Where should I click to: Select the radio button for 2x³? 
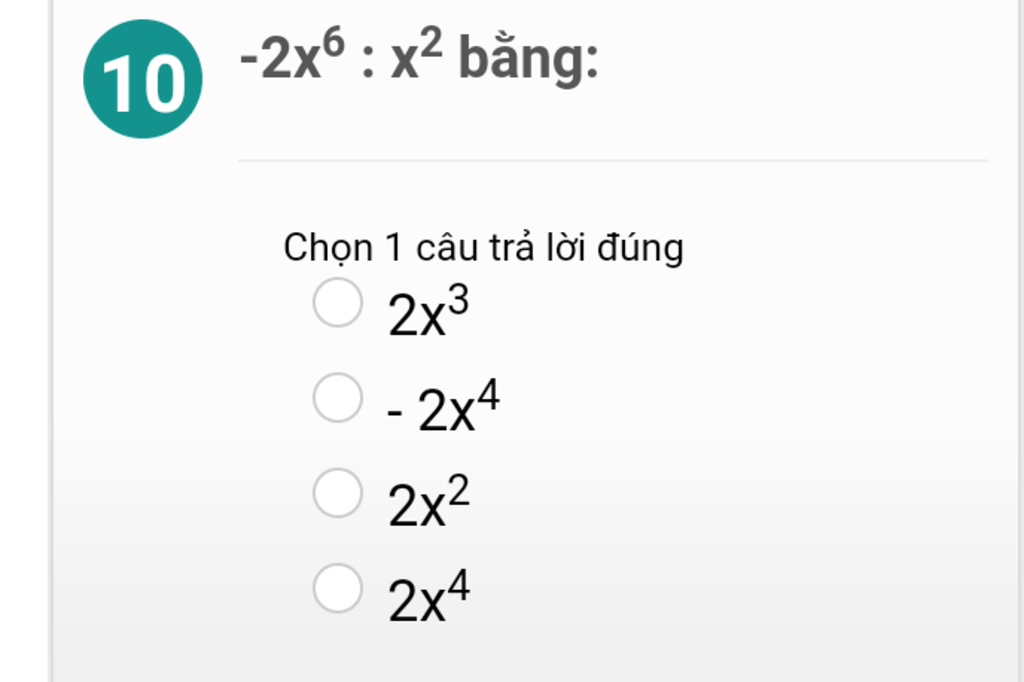point(338,302)
